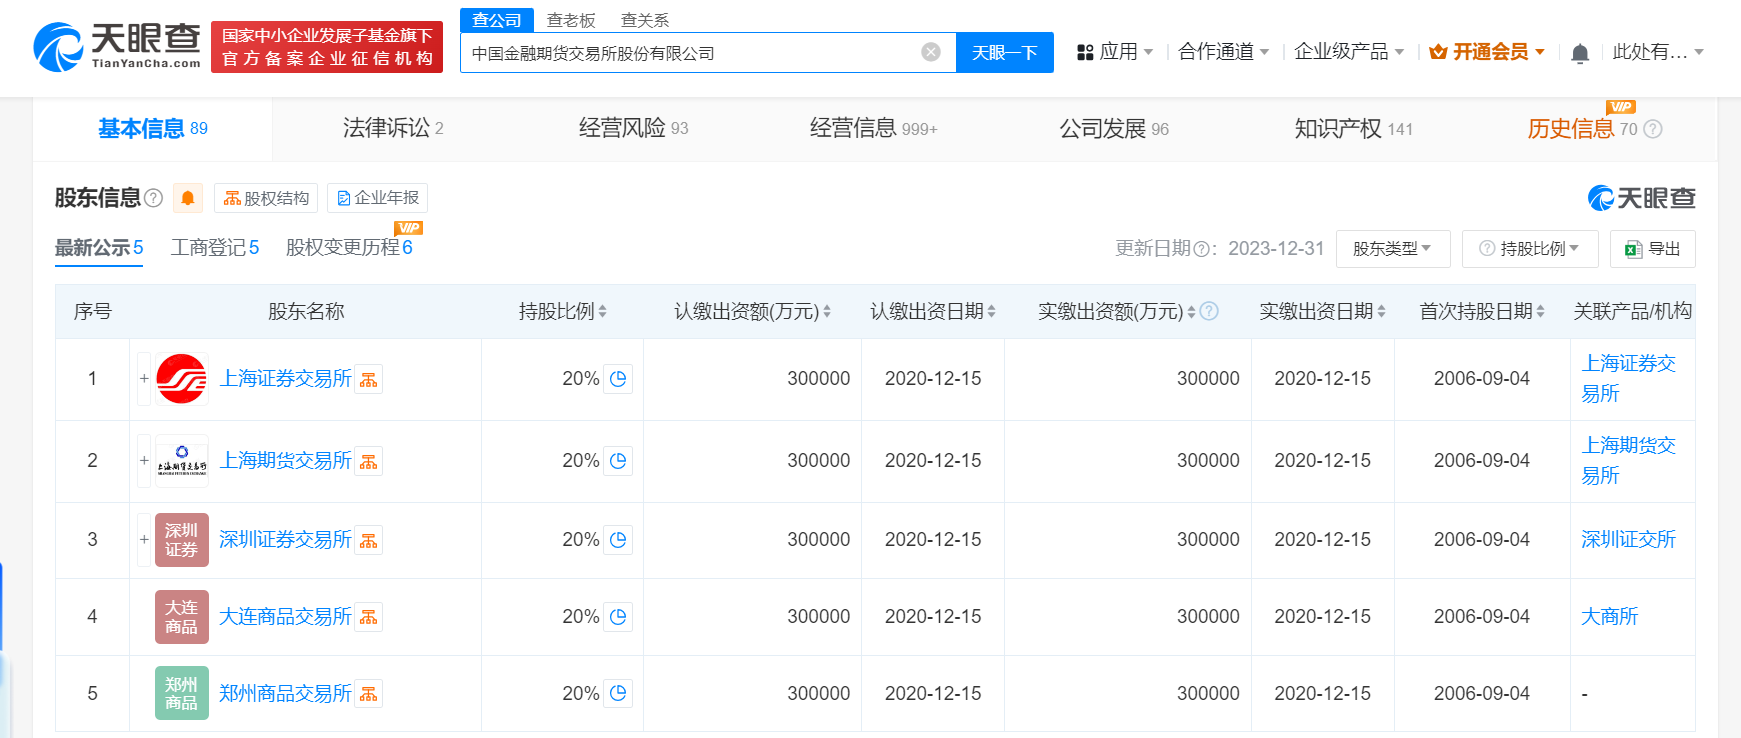Click 上海期货交易所 logo thumbnail

pos(182,461)
